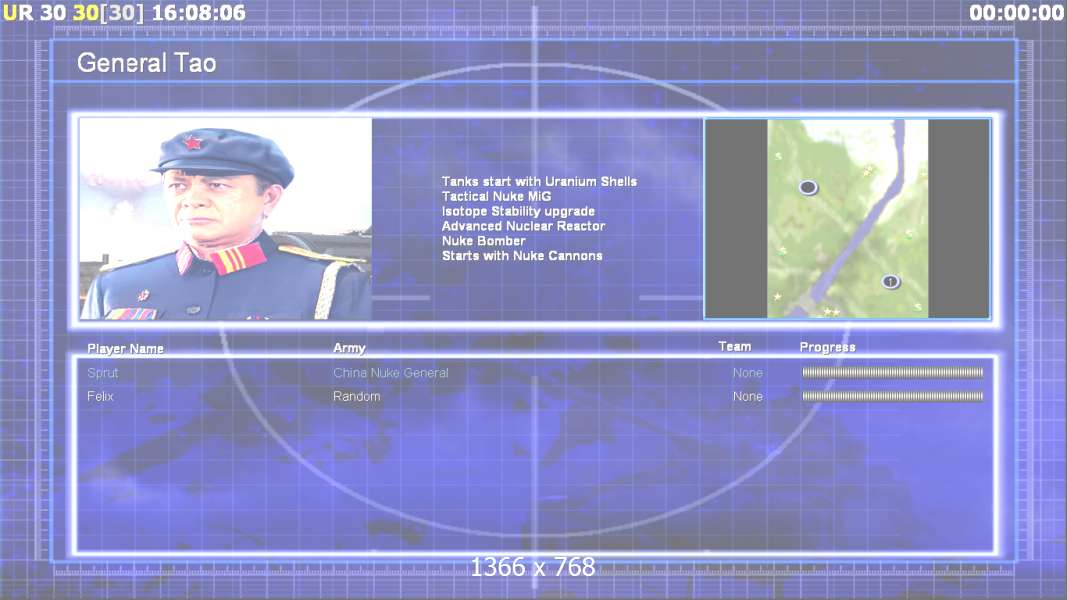1067x600 pixels.
Task: Click the General Tao title text
Action: (x=147, y=63)
